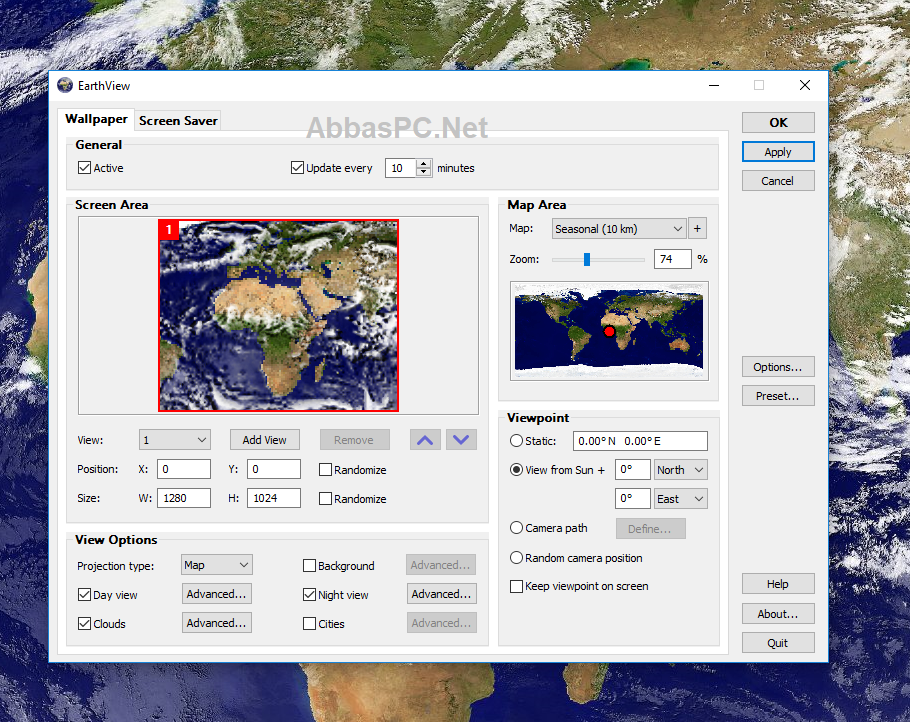Click the EarthView globe icon in title bar
The image size is (910, 722).
tap(65, 85)
